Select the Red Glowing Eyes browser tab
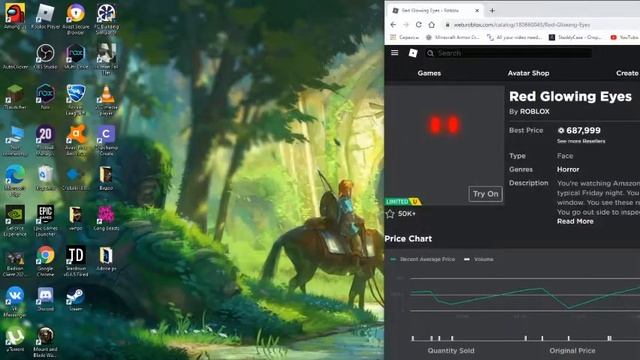 click(435, 11)
